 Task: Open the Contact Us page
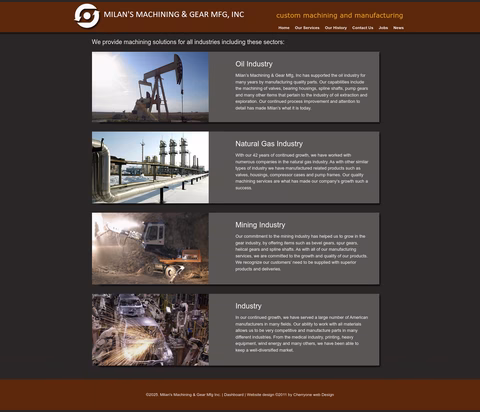click(363, 28)
